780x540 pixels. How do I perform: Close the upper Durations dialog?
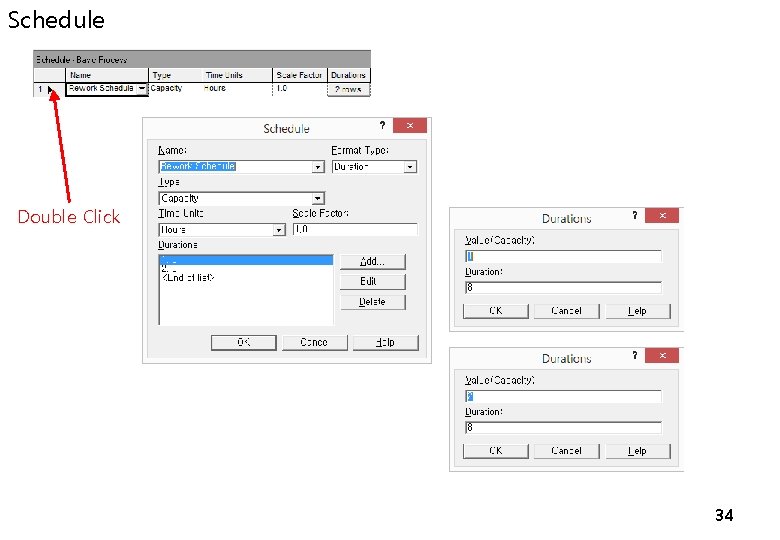662,215
